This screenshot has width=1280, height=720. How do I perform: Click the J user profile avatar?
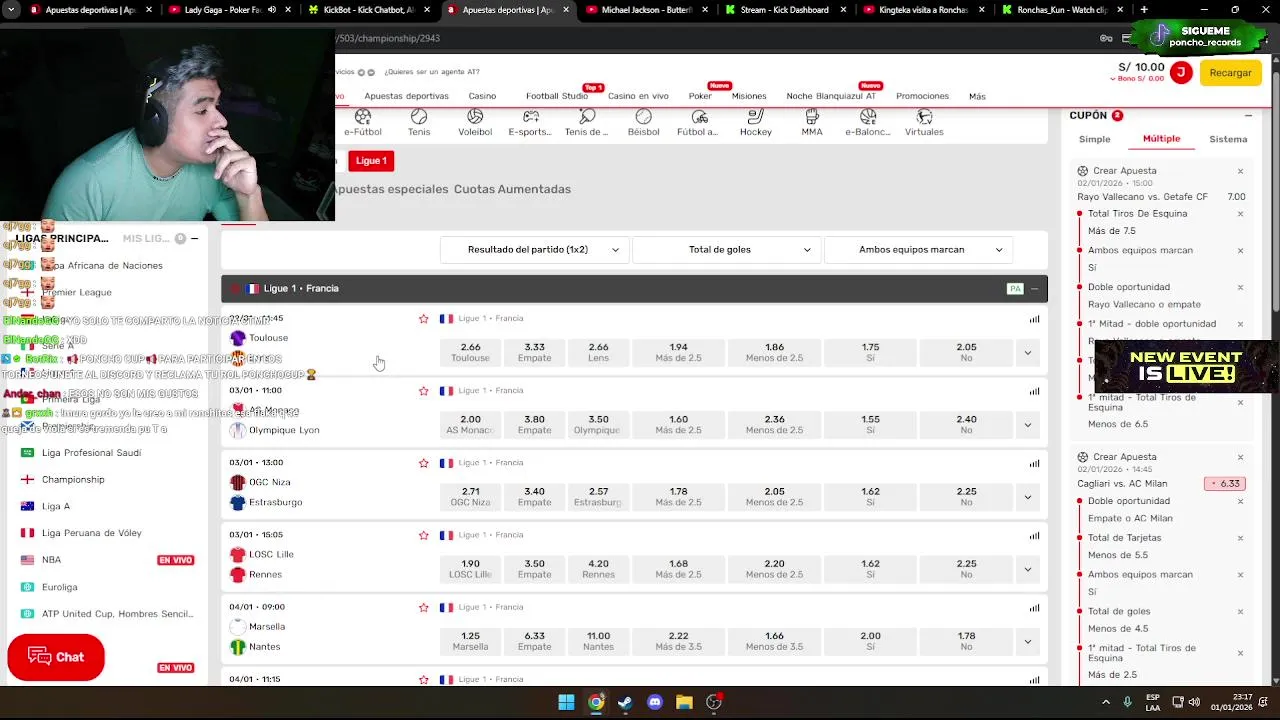[1181, 72]
